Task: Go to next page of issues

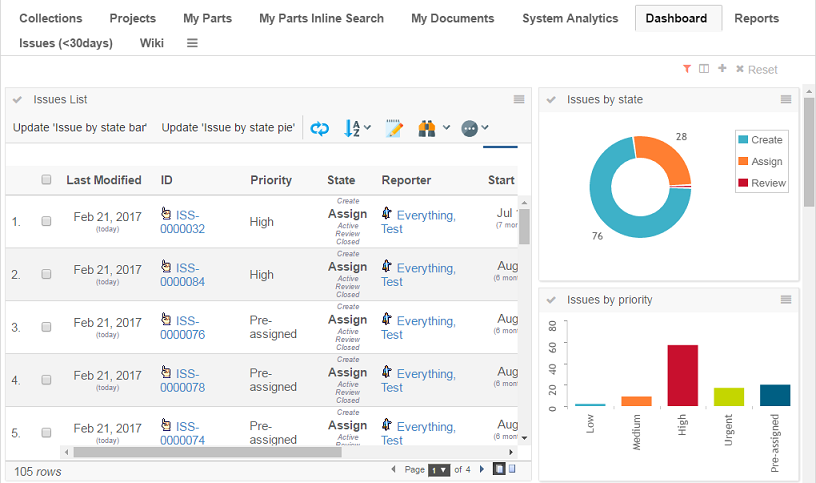Action: coord(482,469)
